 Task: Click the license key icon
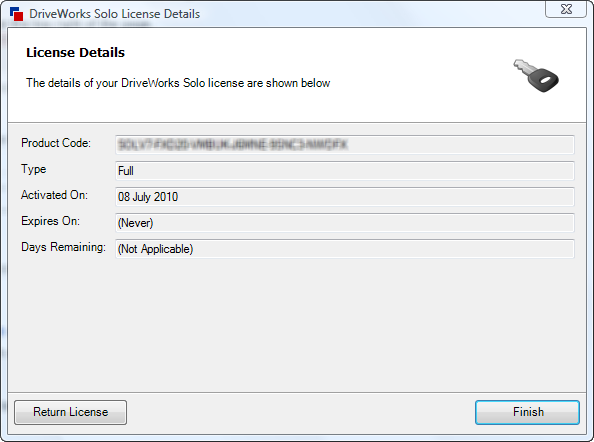536,75
